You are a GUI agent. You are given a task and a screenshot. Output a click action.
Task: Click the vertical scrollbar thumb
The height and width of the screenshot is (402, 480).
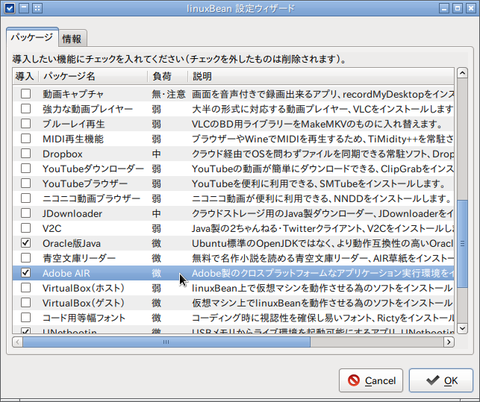coord(462,243)
